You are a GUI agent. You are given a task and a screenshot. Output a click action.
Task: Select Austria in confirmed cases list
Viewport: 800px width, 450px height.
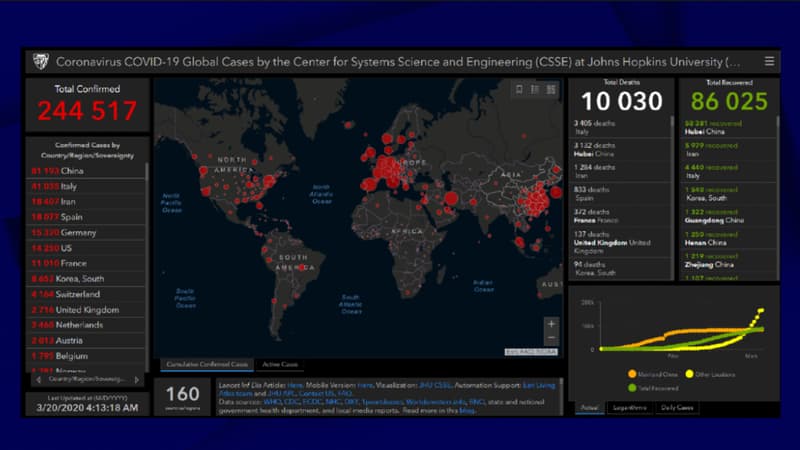[86, 340]
